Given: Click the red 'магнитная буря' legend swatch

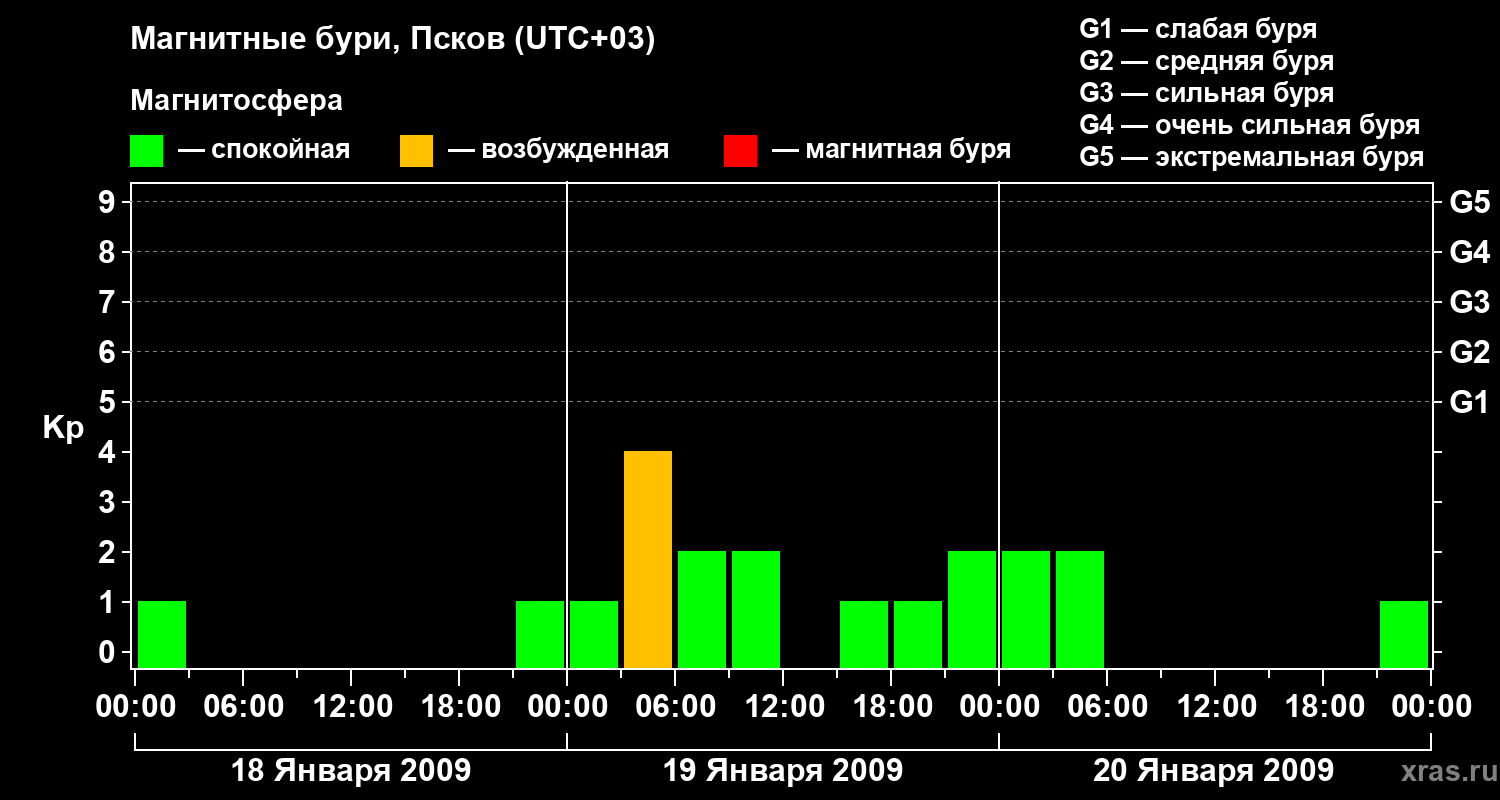Looking at the screenshot, I should [x=740, y=151].
